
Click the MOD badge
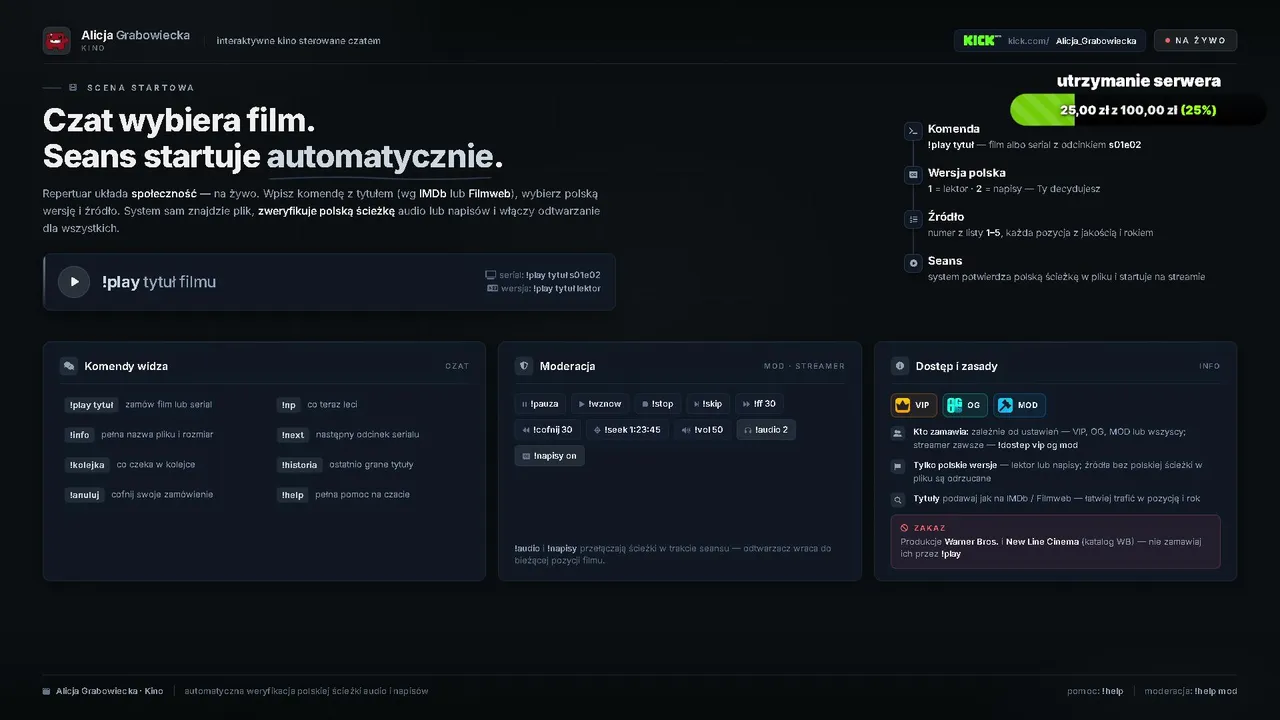1019,405
